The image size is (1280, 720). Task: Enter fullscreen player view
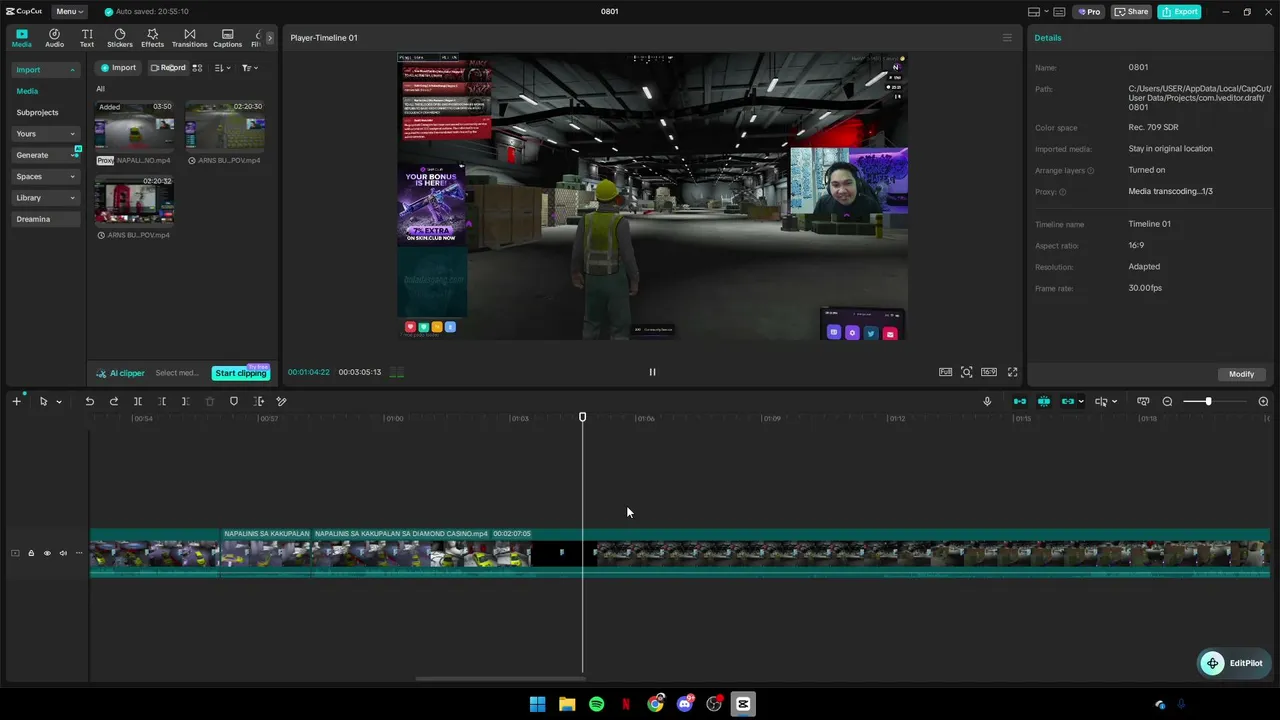coord(1012,372)
